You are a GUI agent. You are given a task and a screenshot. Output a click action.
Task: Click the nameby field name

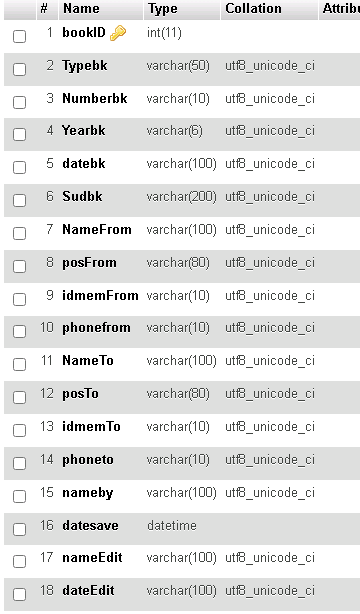pyautogui.click(x=87, y=493)
